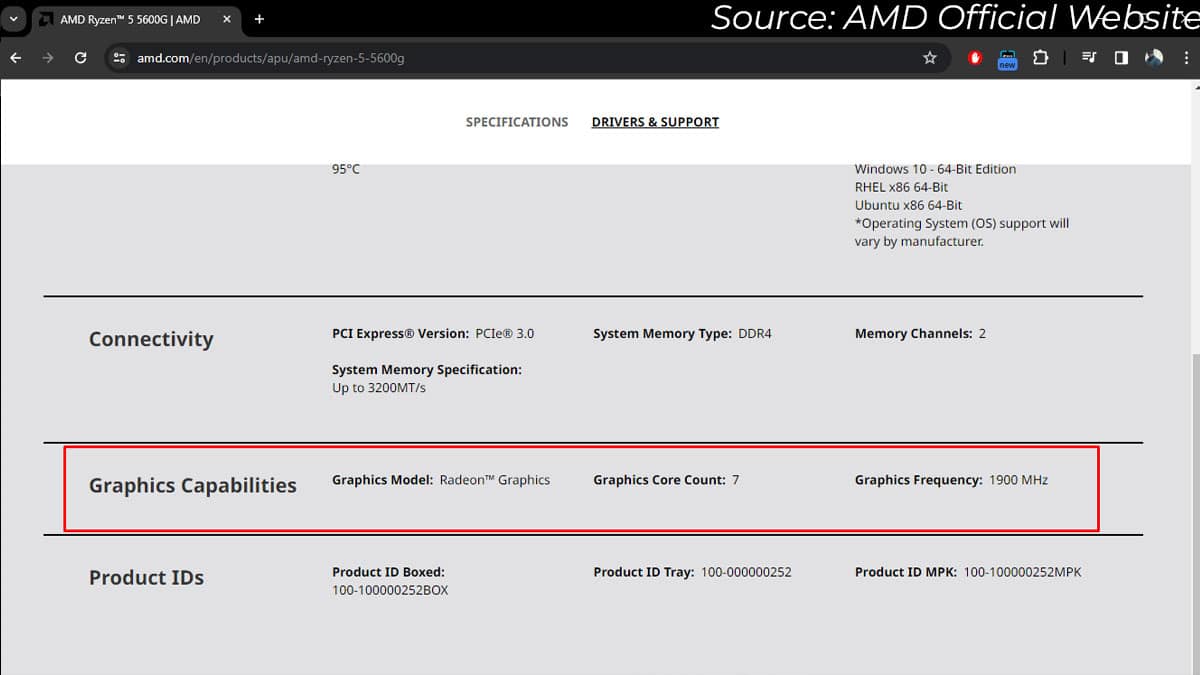
Task: Open the Extensions puzzle-piece menu
Action: [x=1040, y=58]
